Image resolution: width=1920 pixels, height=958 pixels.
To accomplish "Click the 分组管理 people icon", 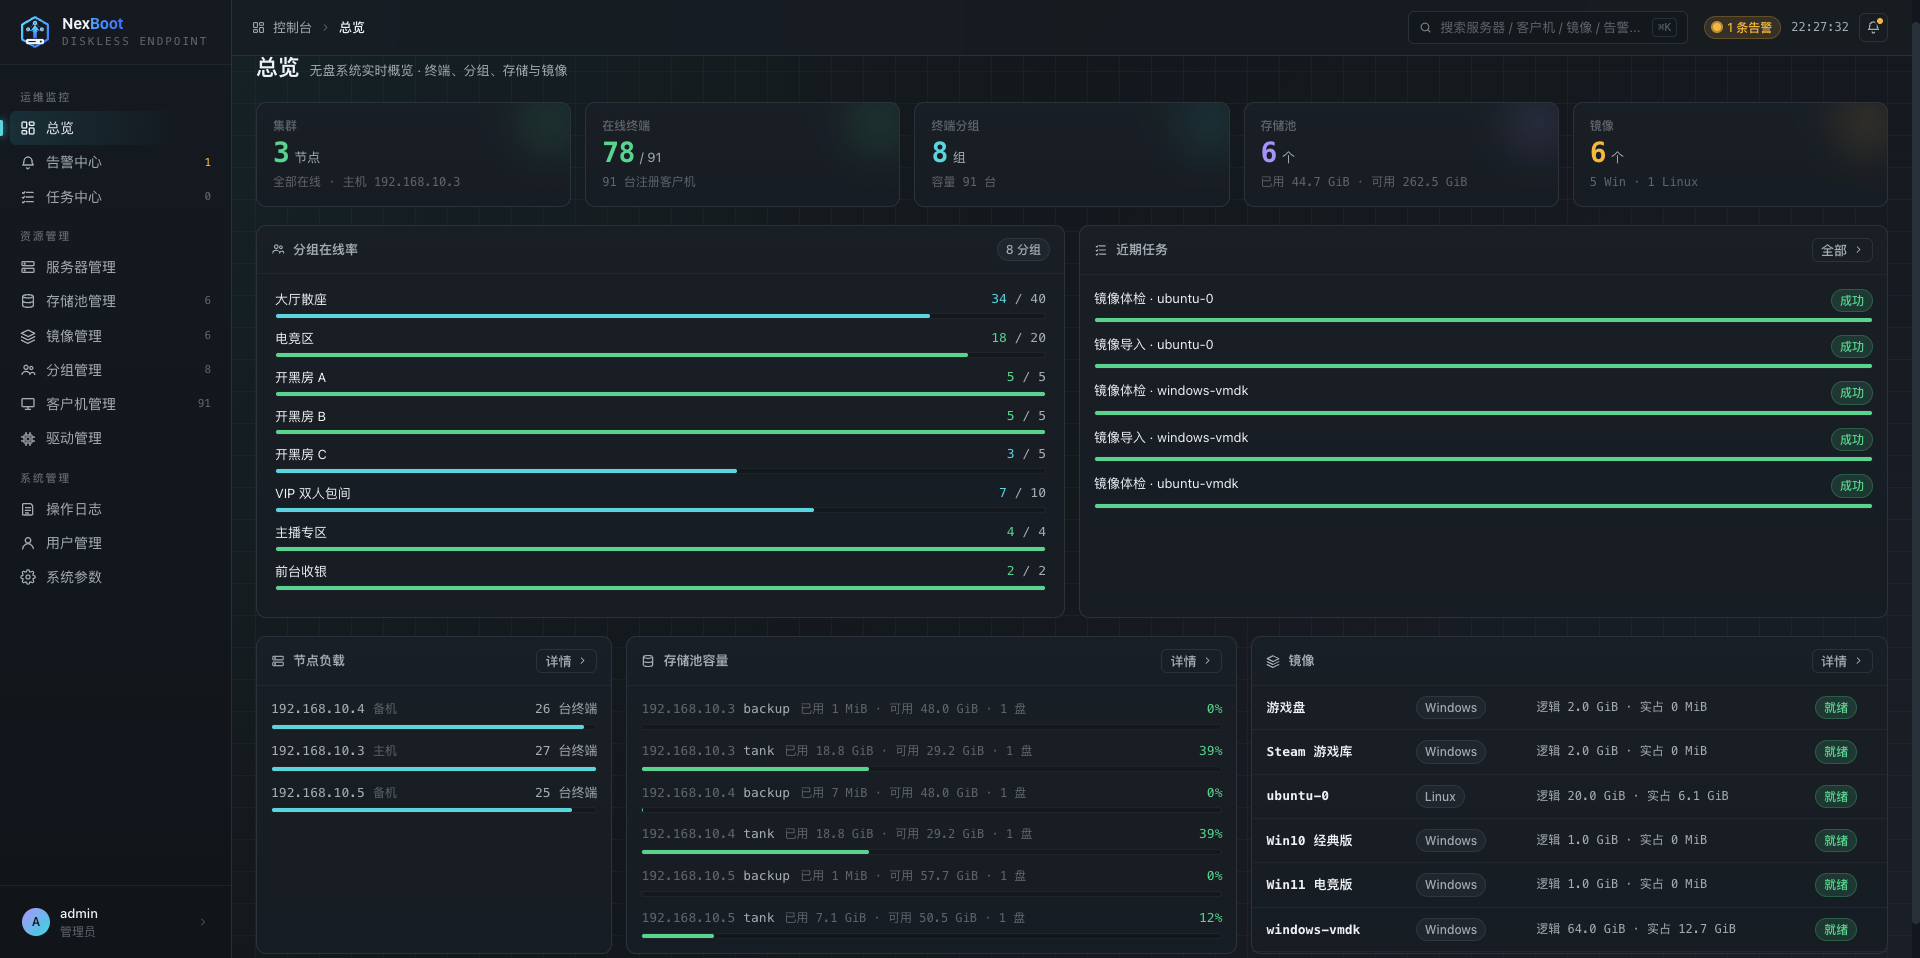I will pyautogui.click(x=28, y=370).
